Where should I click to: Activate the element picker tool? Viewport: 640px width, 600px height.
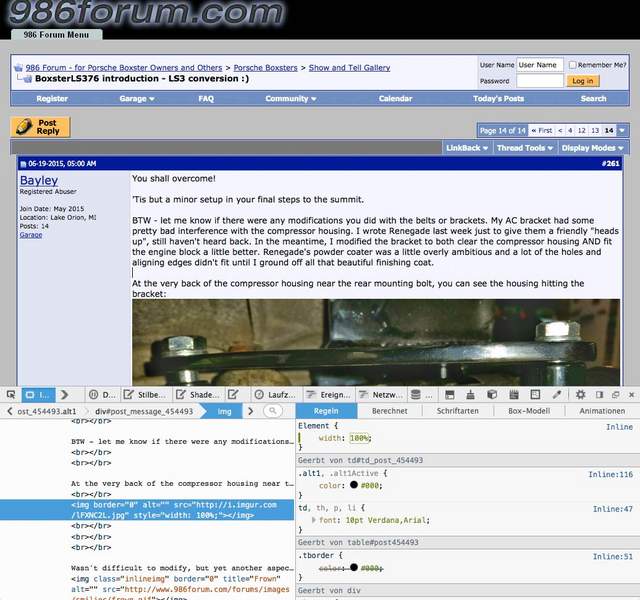(11, 395)
